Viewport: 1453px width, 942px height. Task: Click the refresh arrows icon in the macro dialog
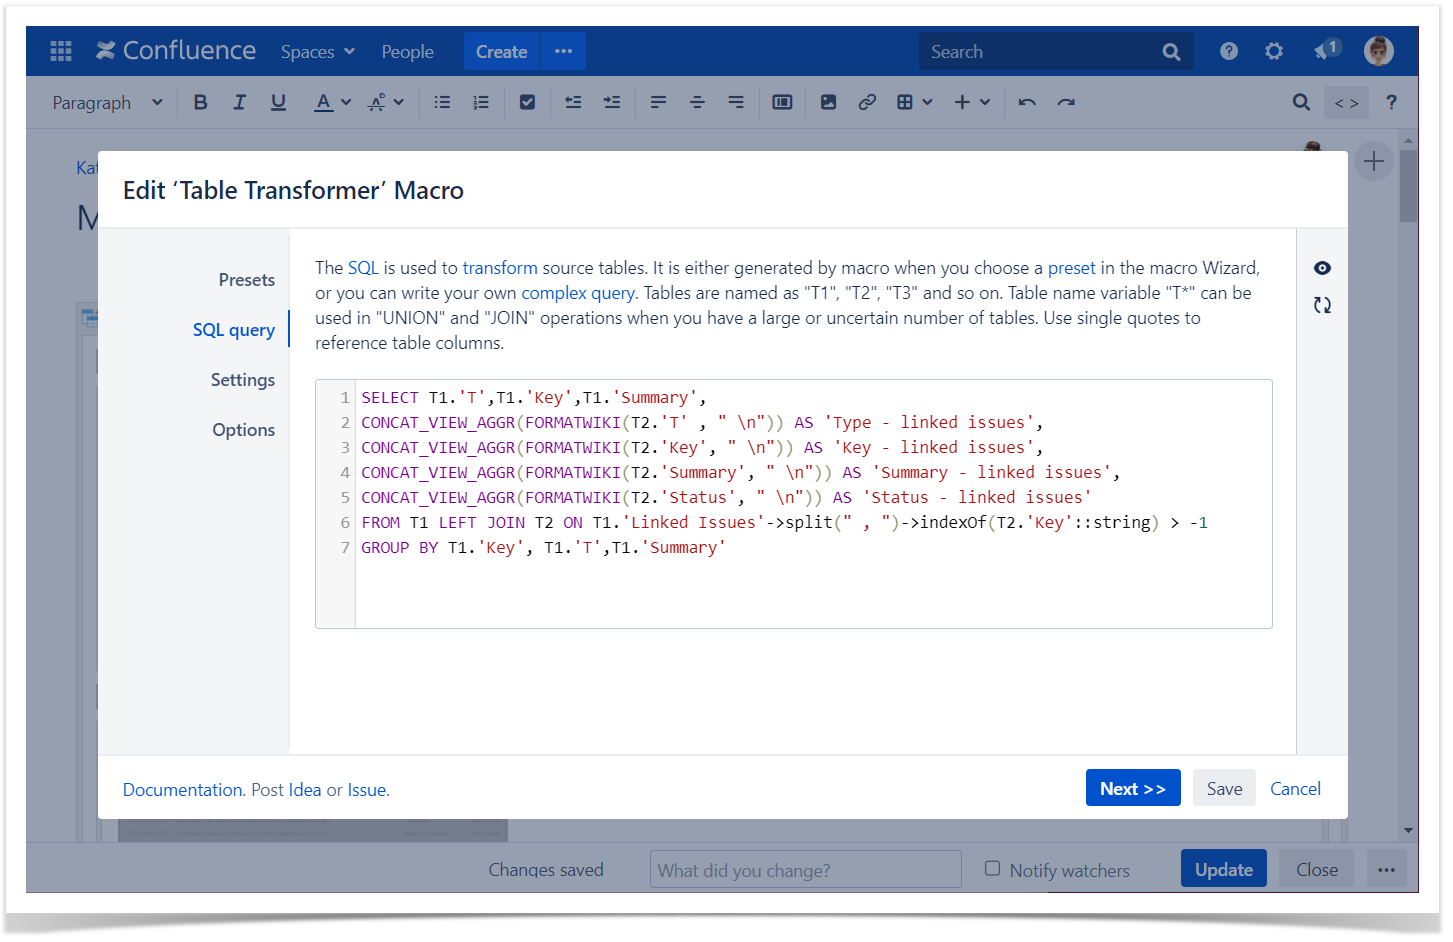(1322, 305)
